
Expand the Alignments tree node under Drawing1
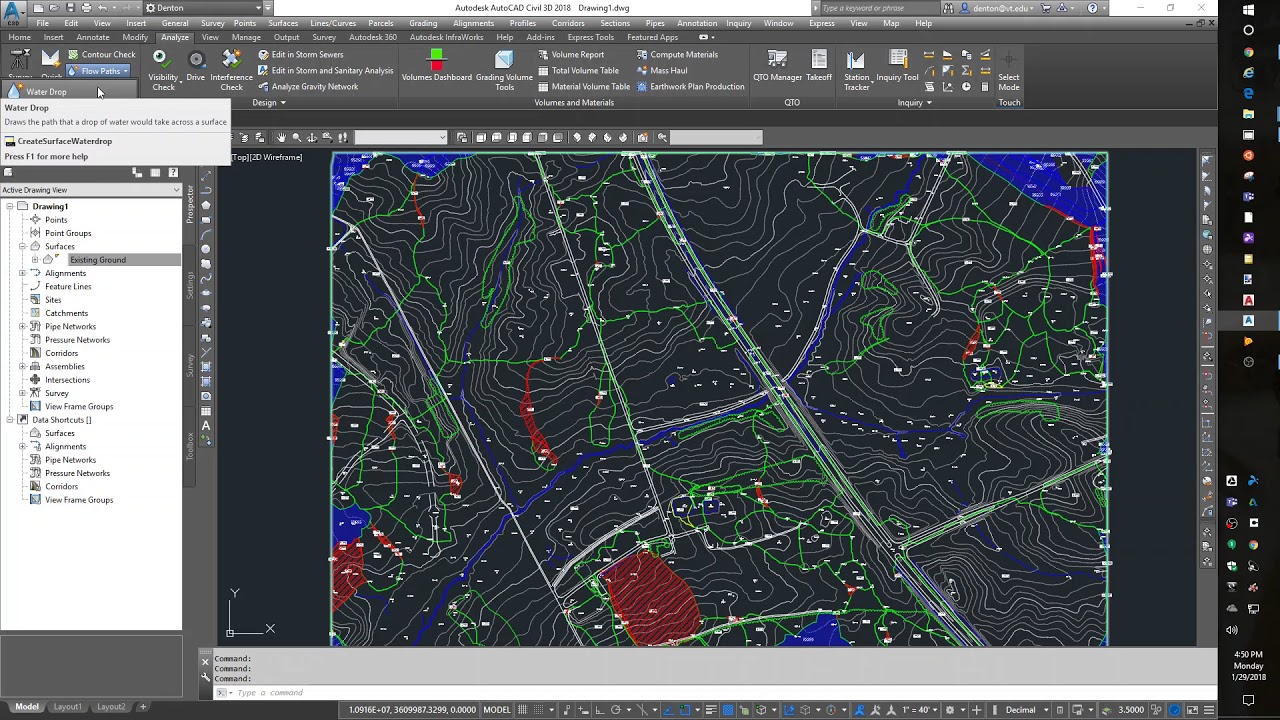[x=22, y=273]
